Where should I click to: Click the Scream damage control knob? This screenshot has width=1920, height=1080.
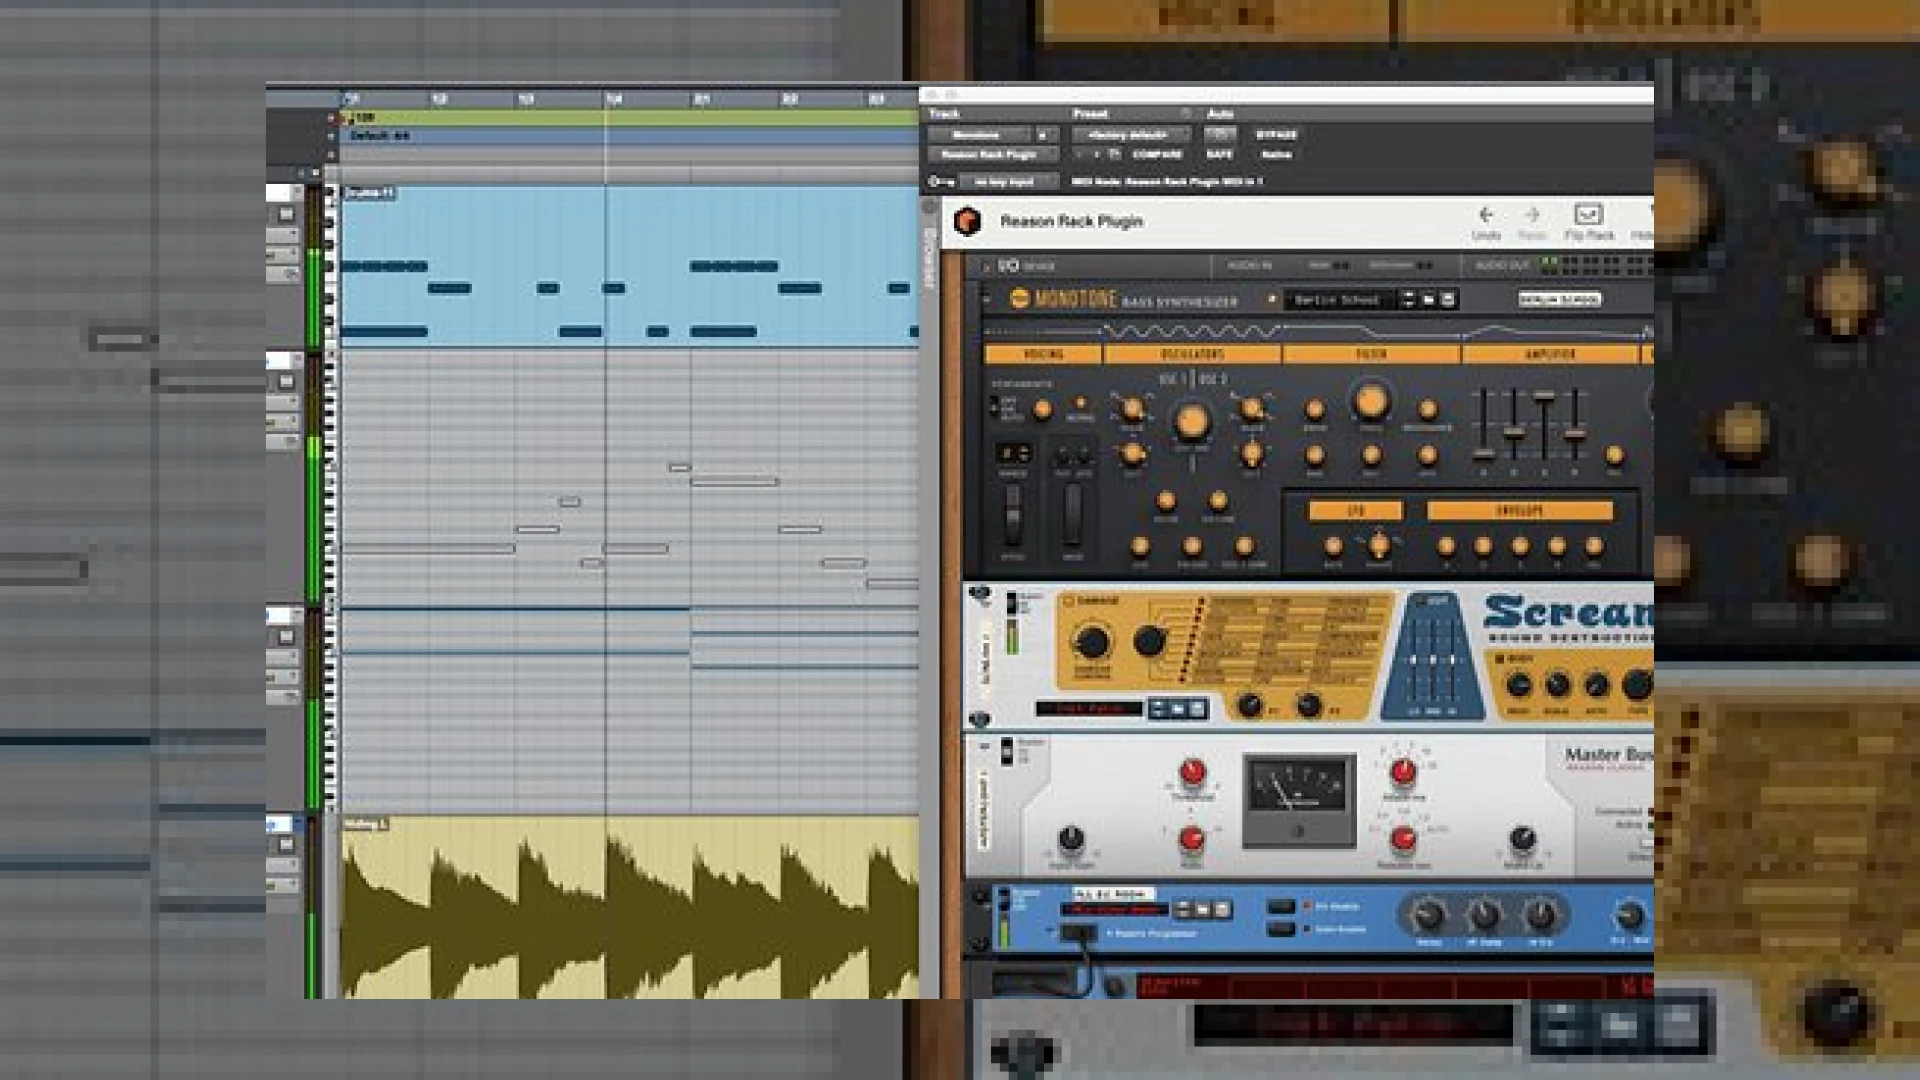(1091, 641)
